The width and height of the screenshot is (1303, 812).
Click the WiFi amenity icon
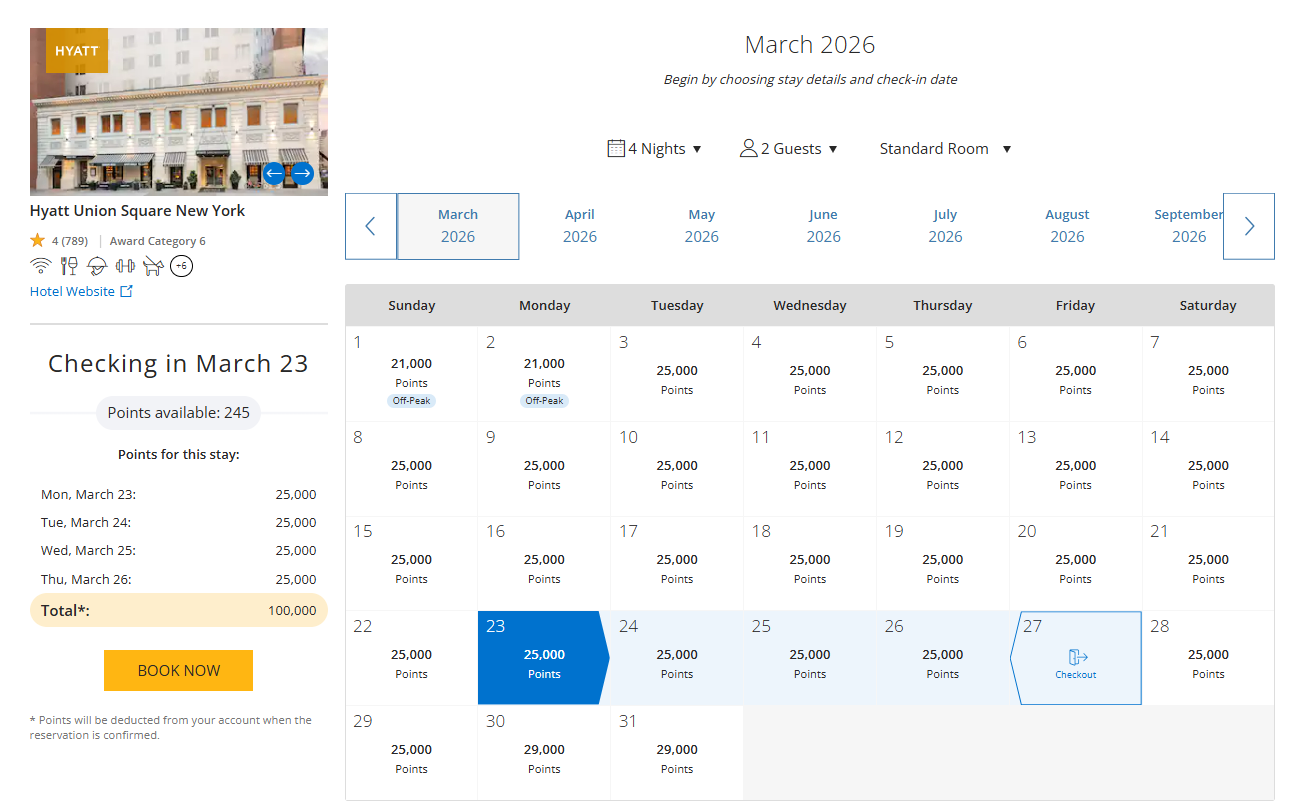coord(40,265)
